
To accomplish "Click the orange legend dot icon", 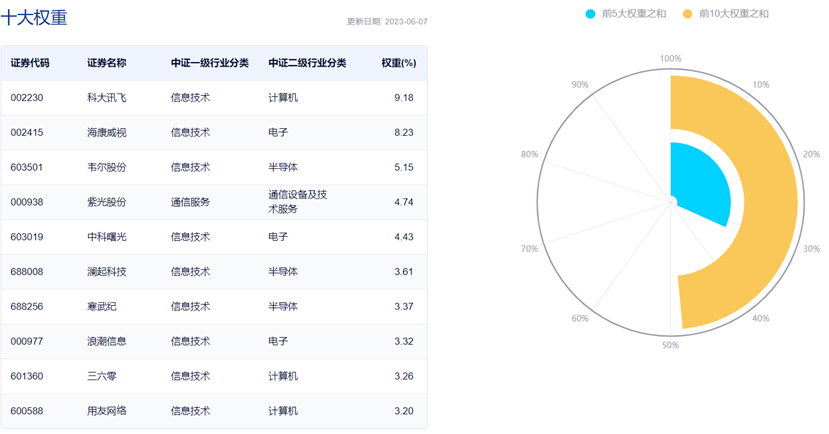I will [687, 14].
